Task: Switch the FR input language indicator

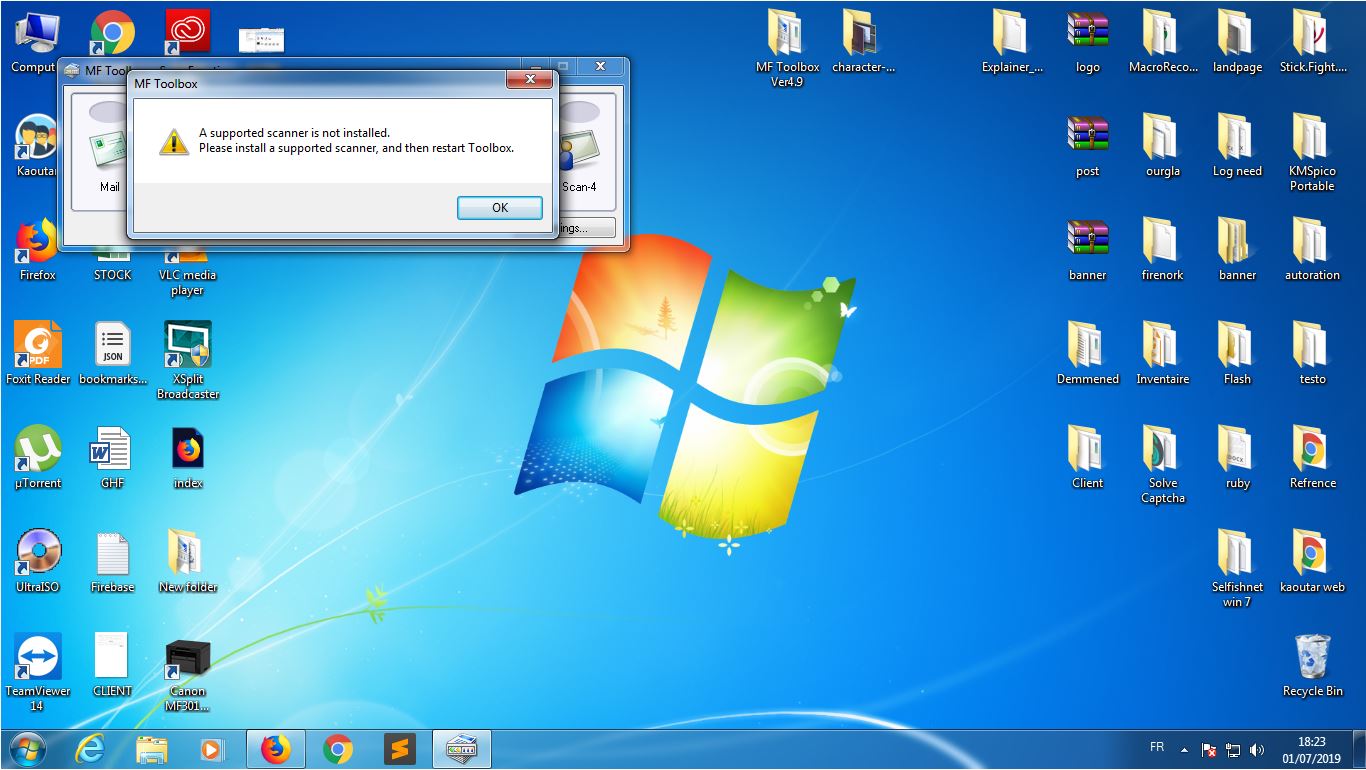Action: click(x=1157, y=747)
